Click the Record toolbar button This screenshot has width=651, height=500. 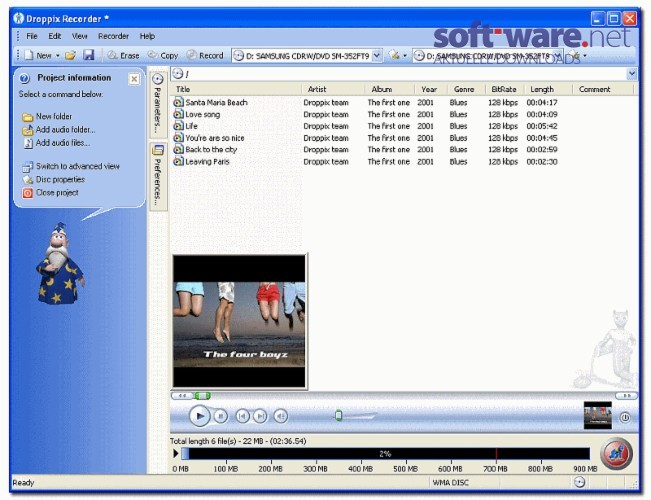click(205, 55)
